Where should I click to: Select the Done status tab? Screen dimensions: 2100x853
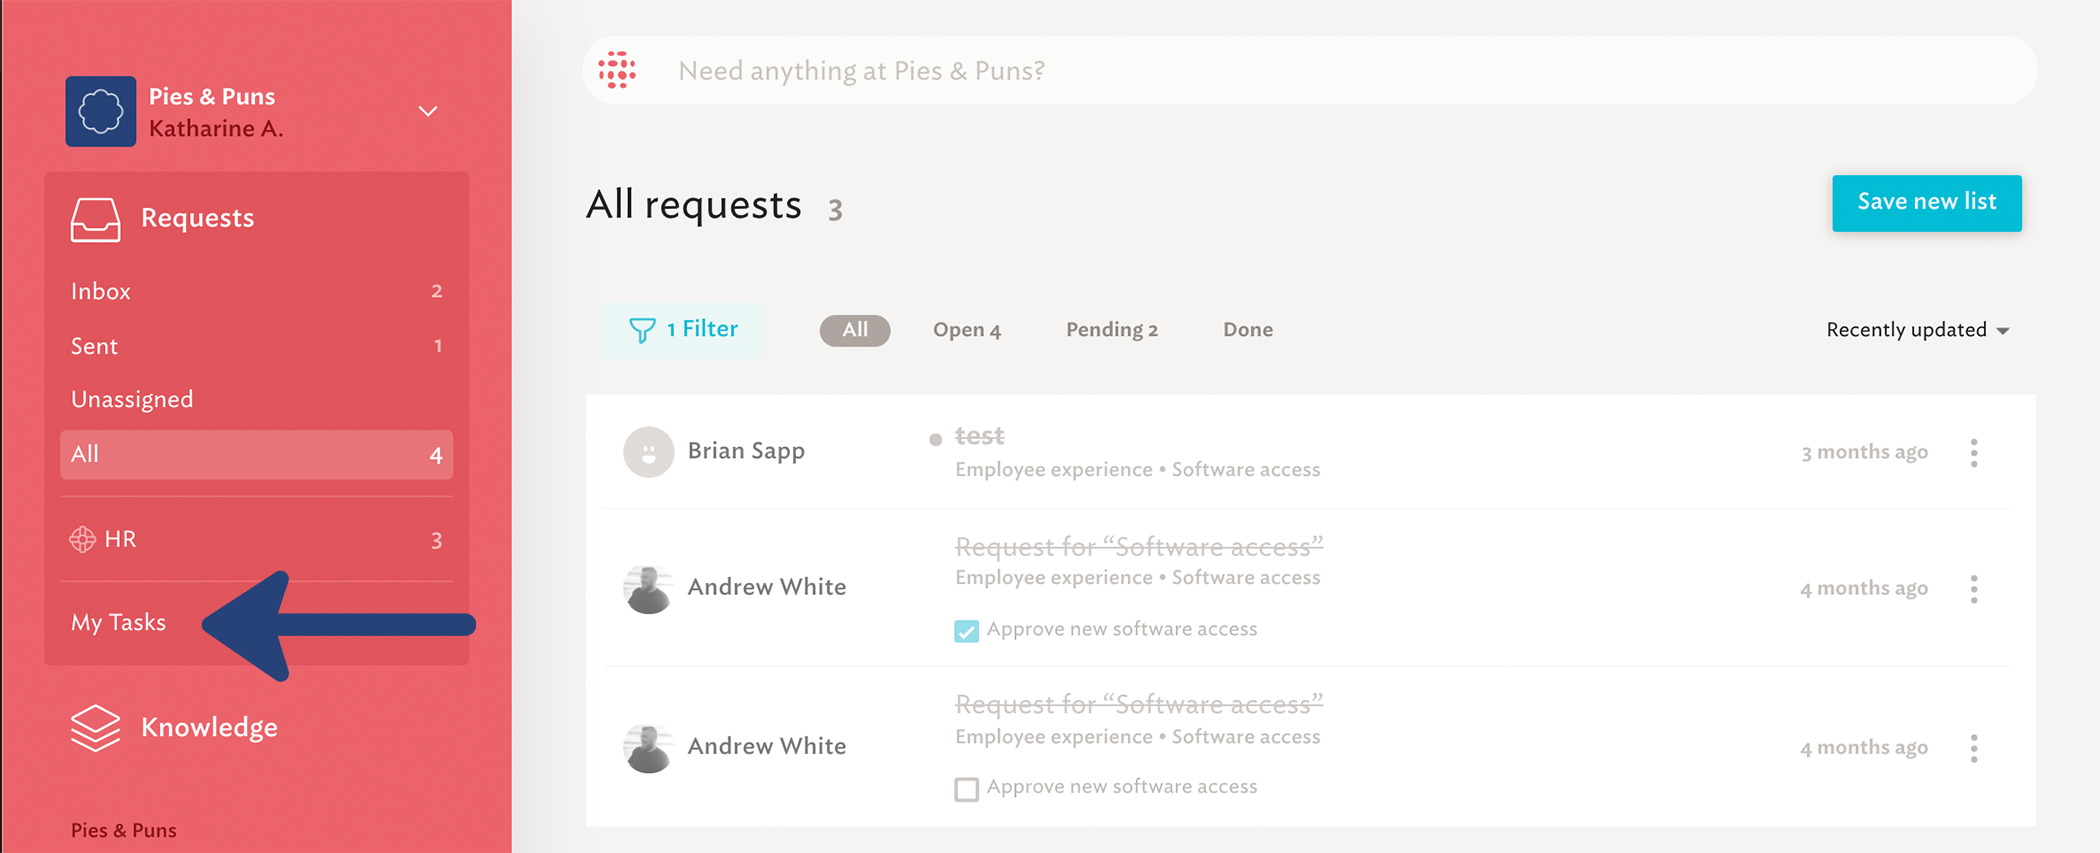tap(1248, 330)
